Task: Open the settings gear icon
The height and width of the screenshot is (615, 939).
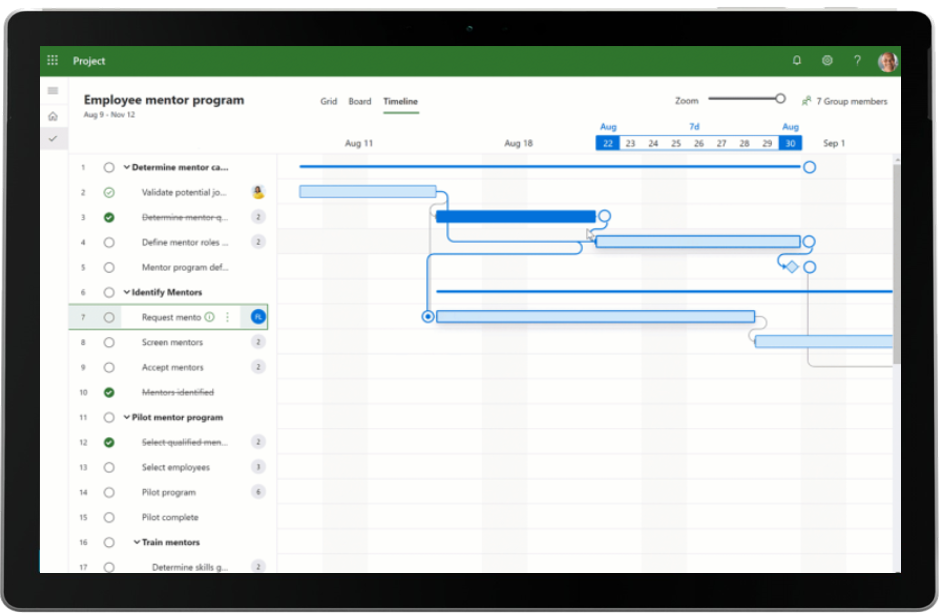Action: click(827, 61)
